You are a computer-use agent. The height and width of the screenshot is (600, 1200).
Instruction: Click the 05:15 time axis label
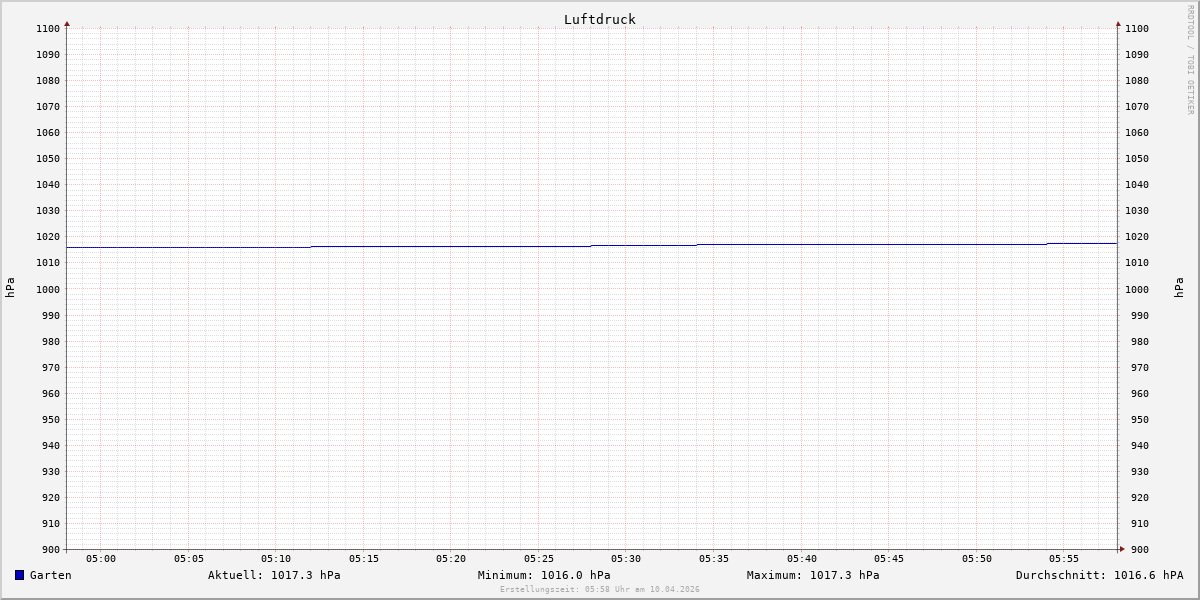[364, 559]
